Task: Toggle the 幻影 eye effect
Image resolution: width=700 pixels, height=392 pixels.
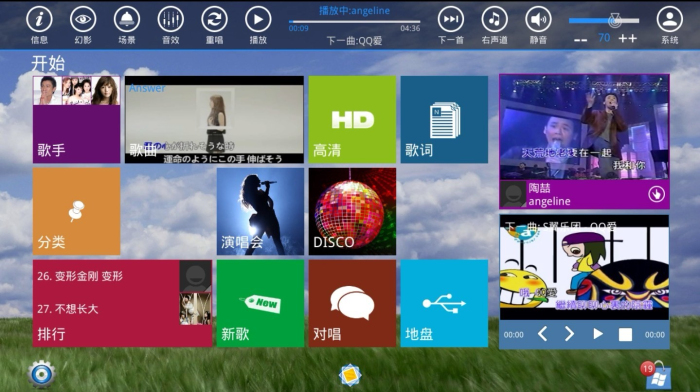Action: pyautogui.click(x=83, y=20)
